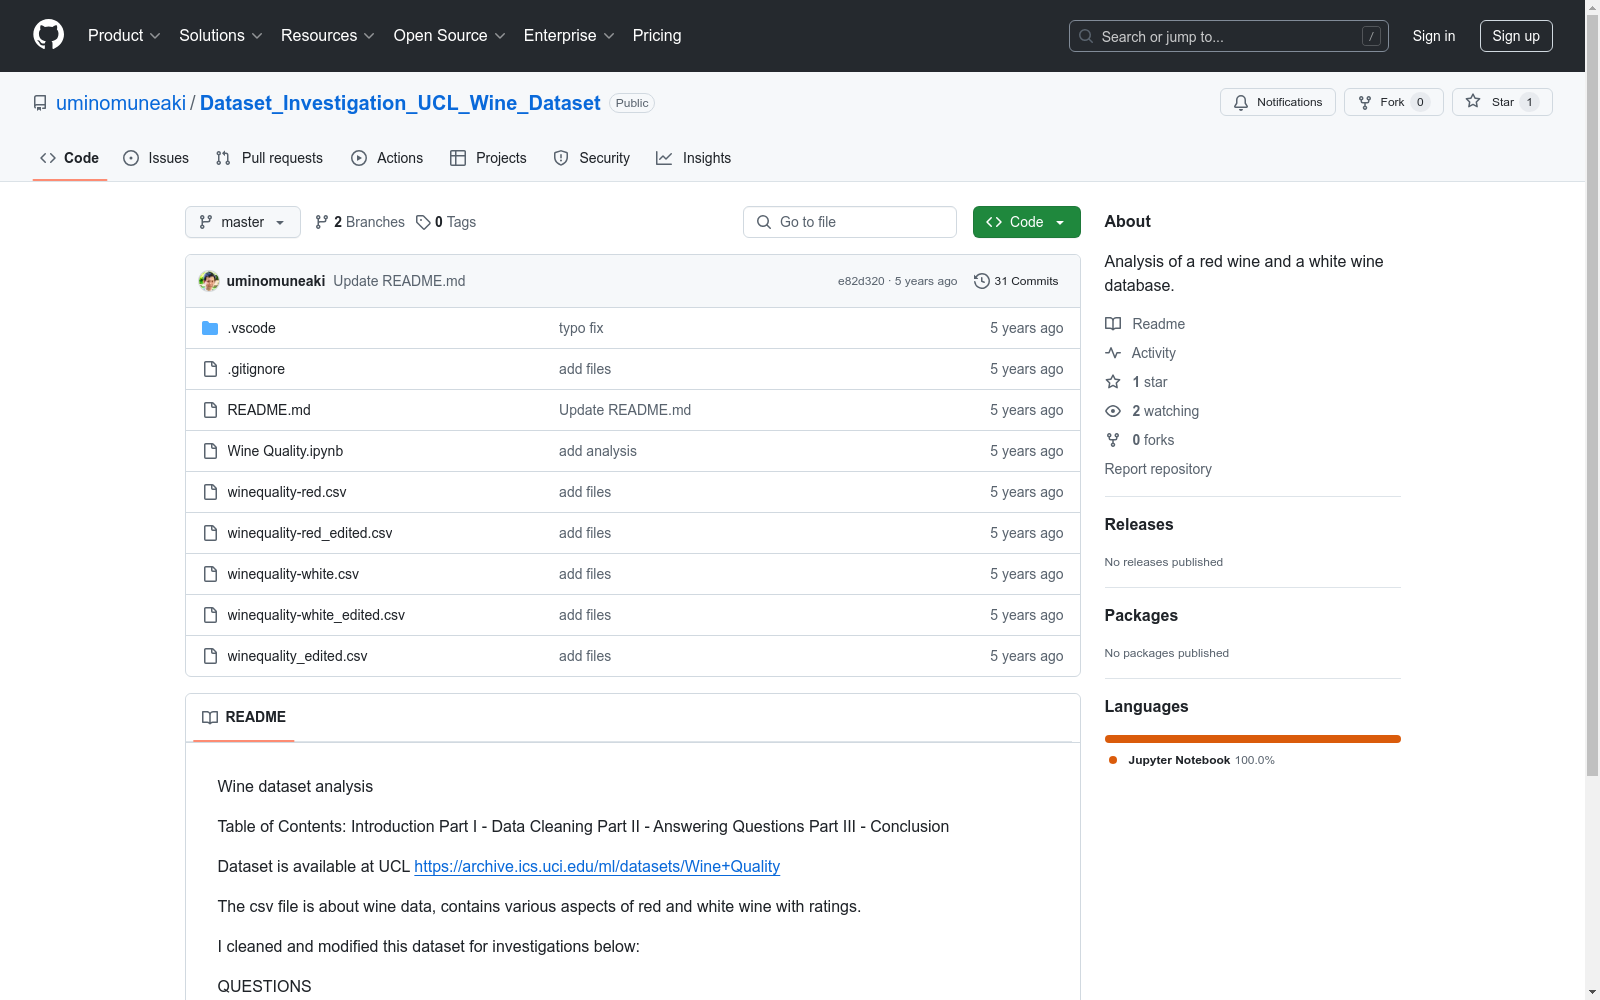1600x1000 pixels.
Task: Click the bell icon in Notifications button
Action: (1241, 102)
